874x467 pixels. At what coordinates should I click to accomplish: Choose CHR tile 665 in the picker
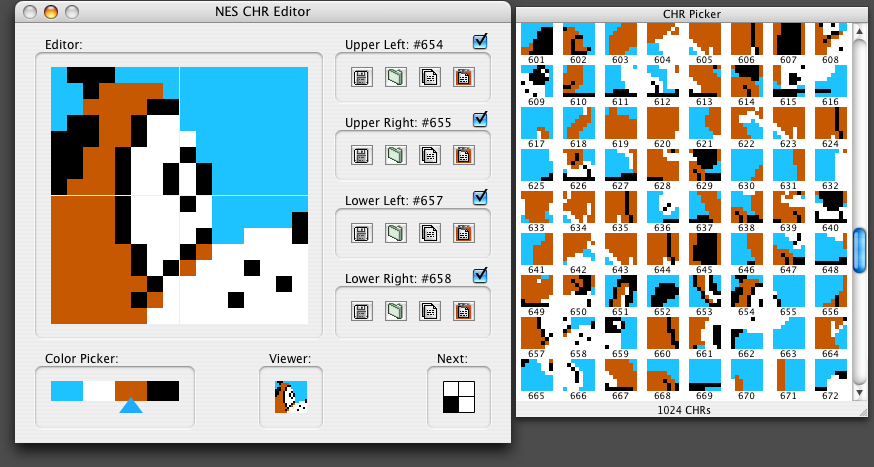(537, 375)
